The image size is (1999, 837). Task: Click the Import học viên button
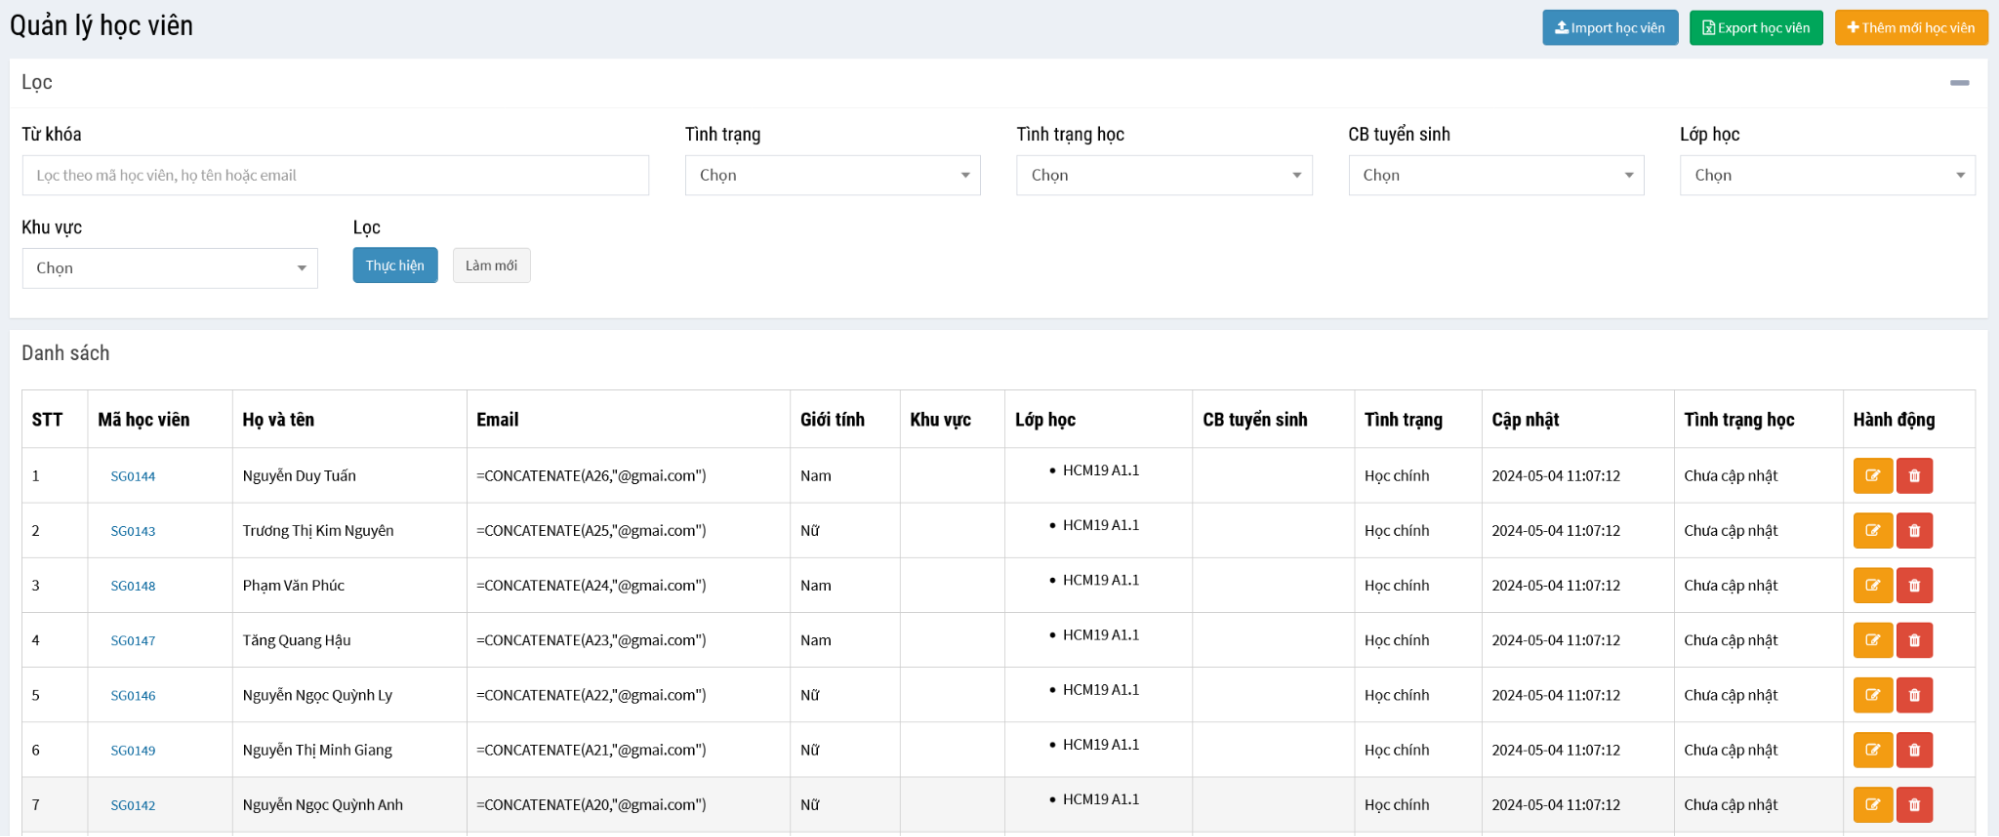[1609, 28]
